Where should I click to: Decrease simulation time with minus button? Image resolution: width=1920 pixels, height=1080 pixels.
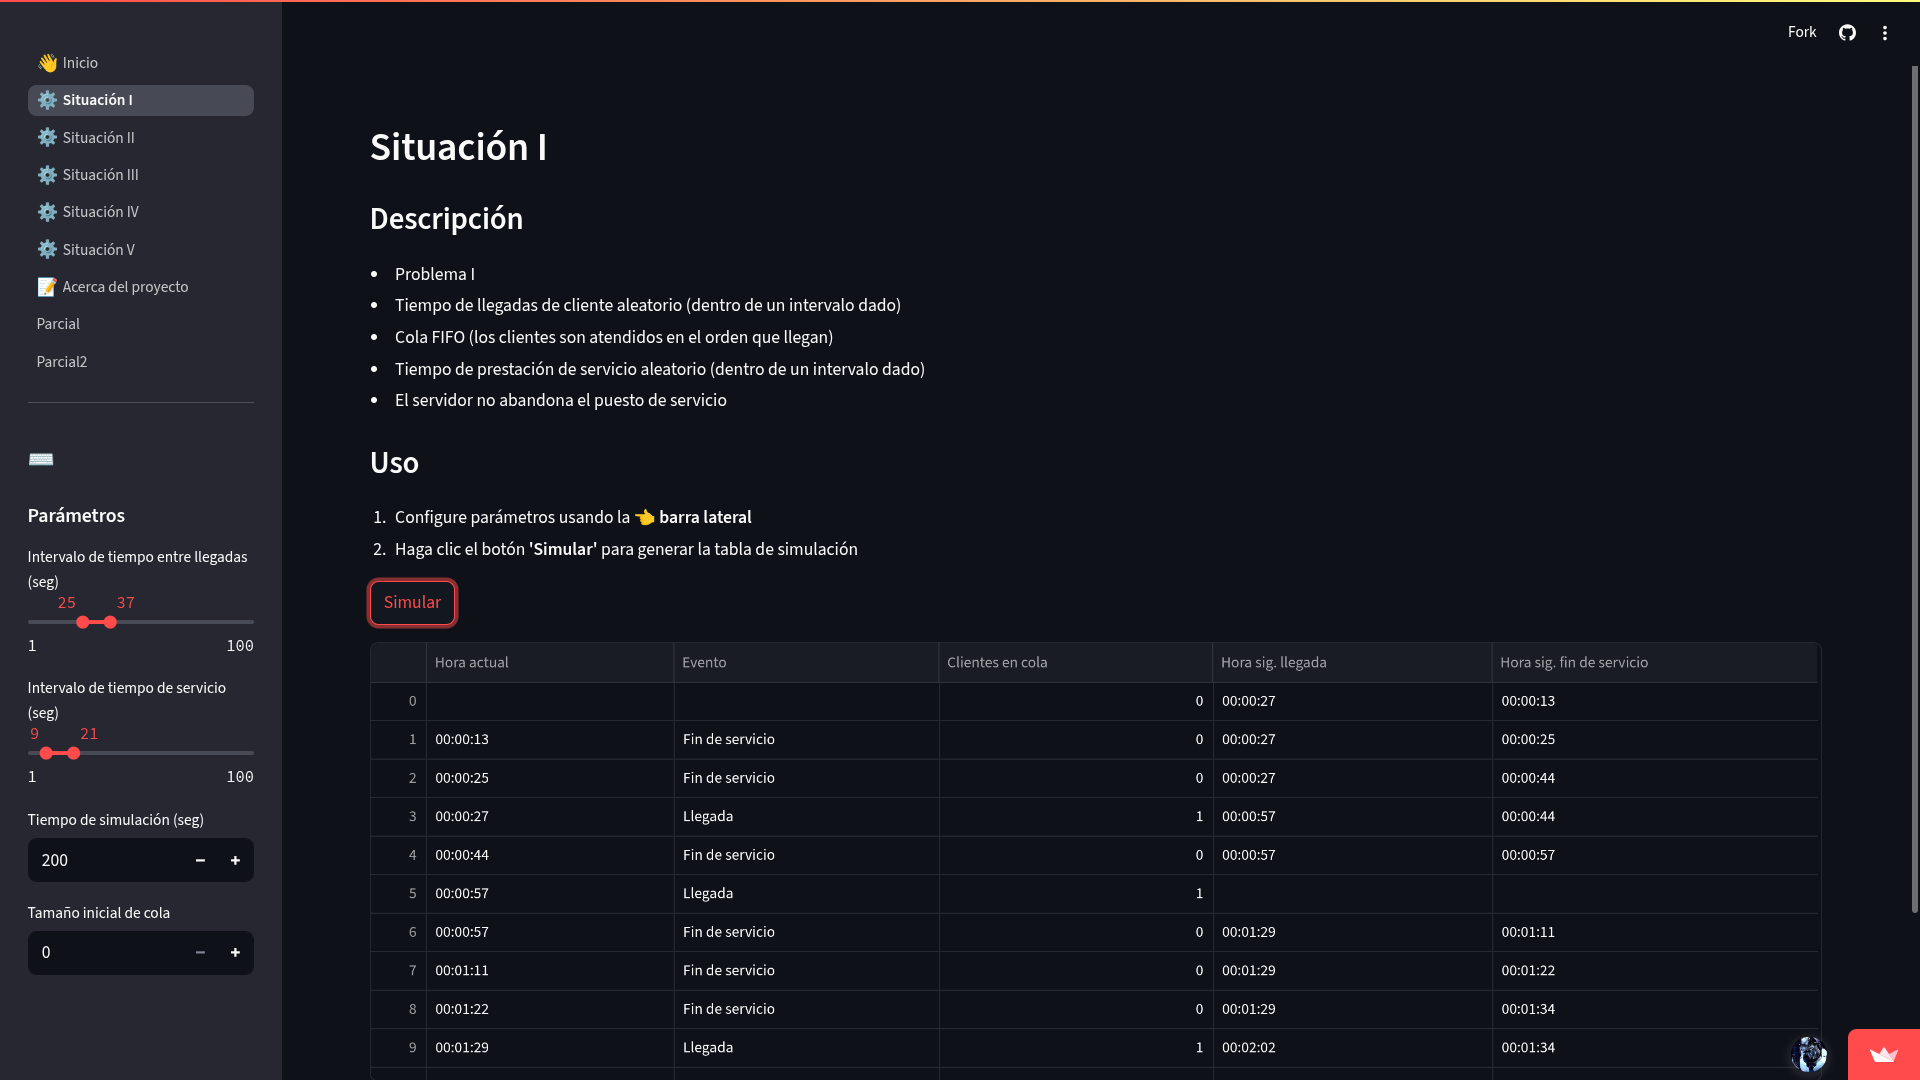point(200,860)
